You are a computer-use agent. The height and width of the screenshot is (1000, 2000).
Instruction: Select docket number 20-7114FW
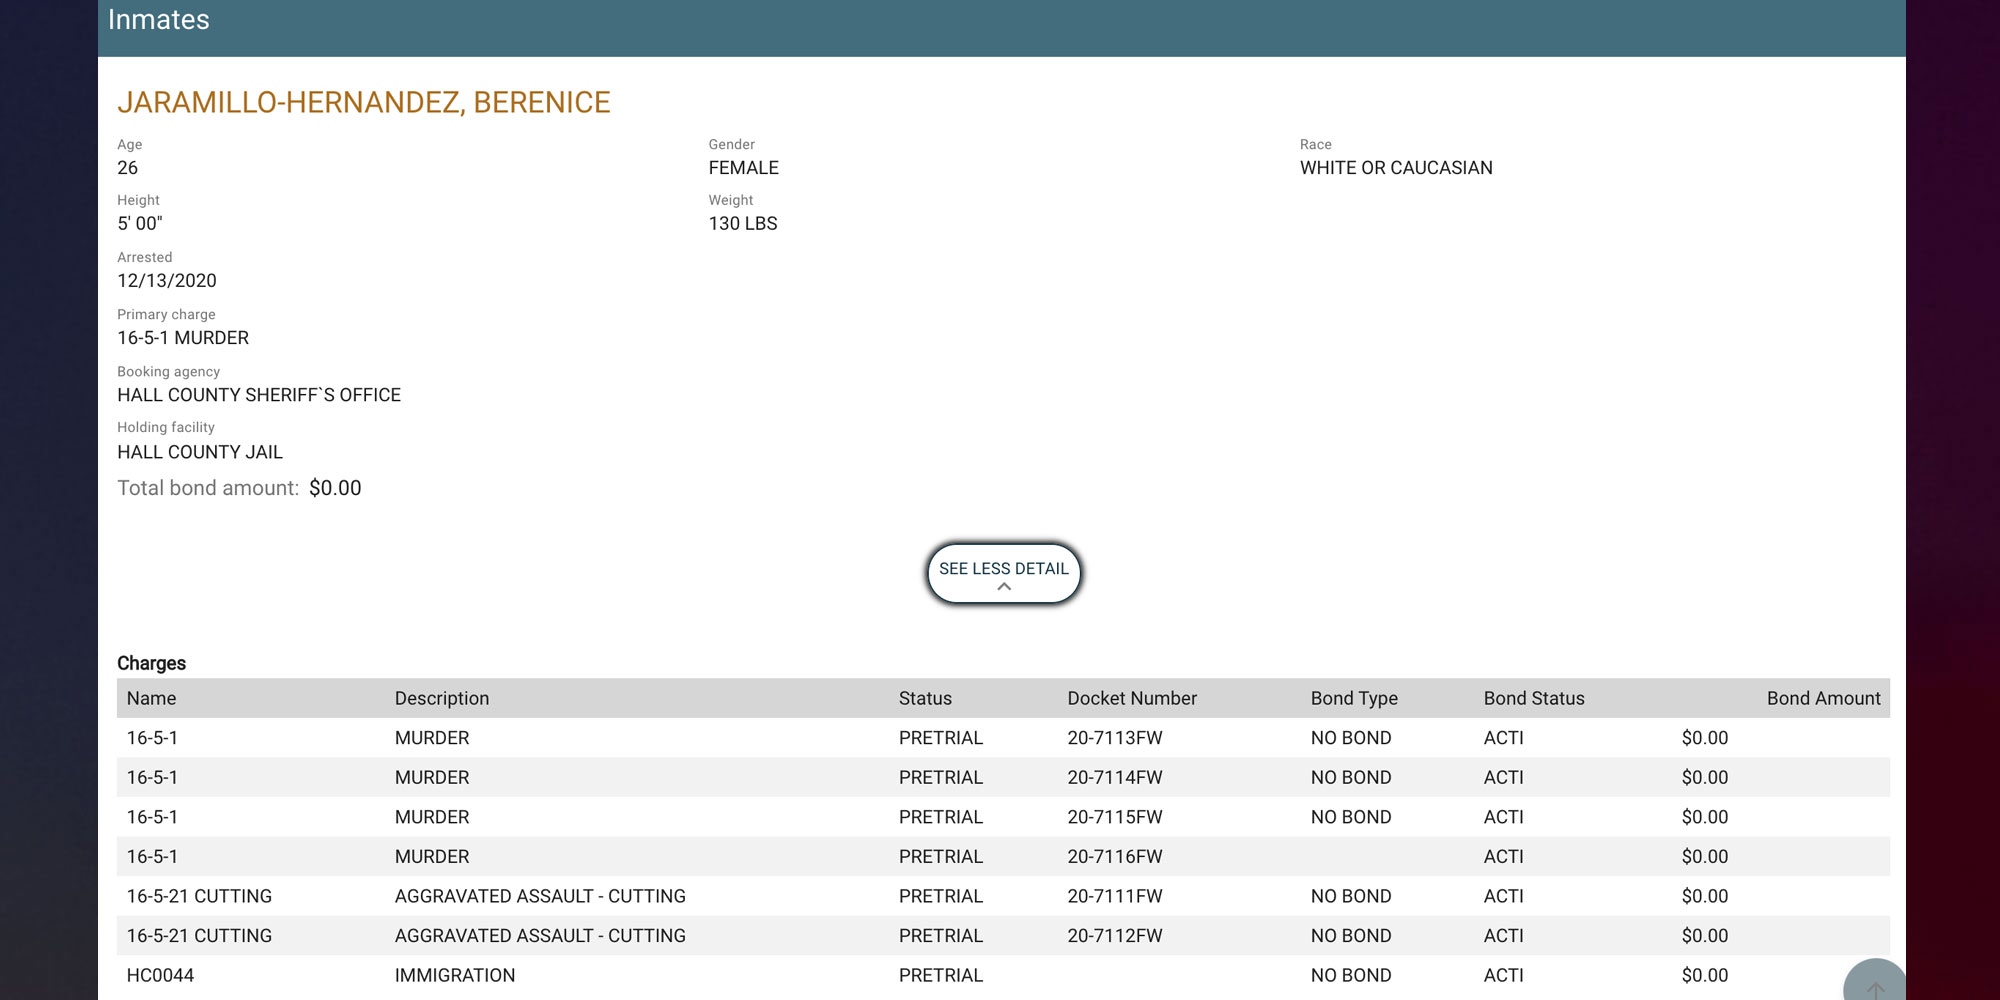click(1115, 777)
